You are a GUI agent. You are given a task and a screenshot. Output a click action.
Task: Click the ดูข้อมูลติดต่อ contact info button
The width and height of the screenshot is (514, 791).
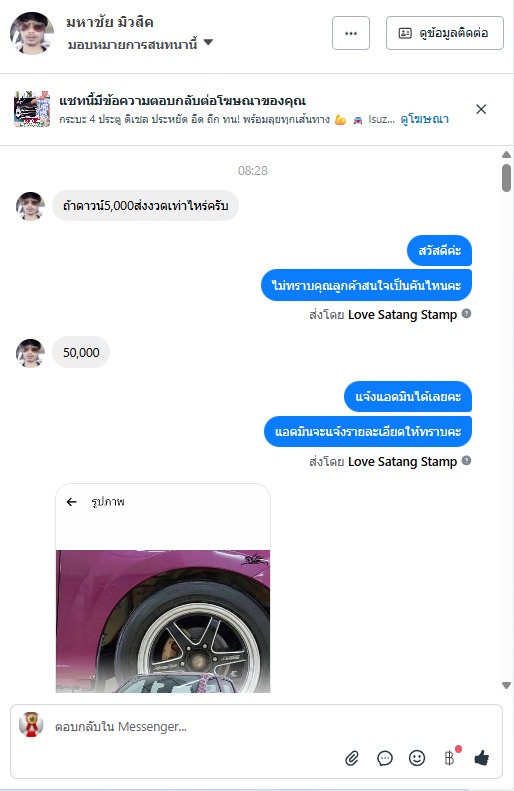click(444, 33)
